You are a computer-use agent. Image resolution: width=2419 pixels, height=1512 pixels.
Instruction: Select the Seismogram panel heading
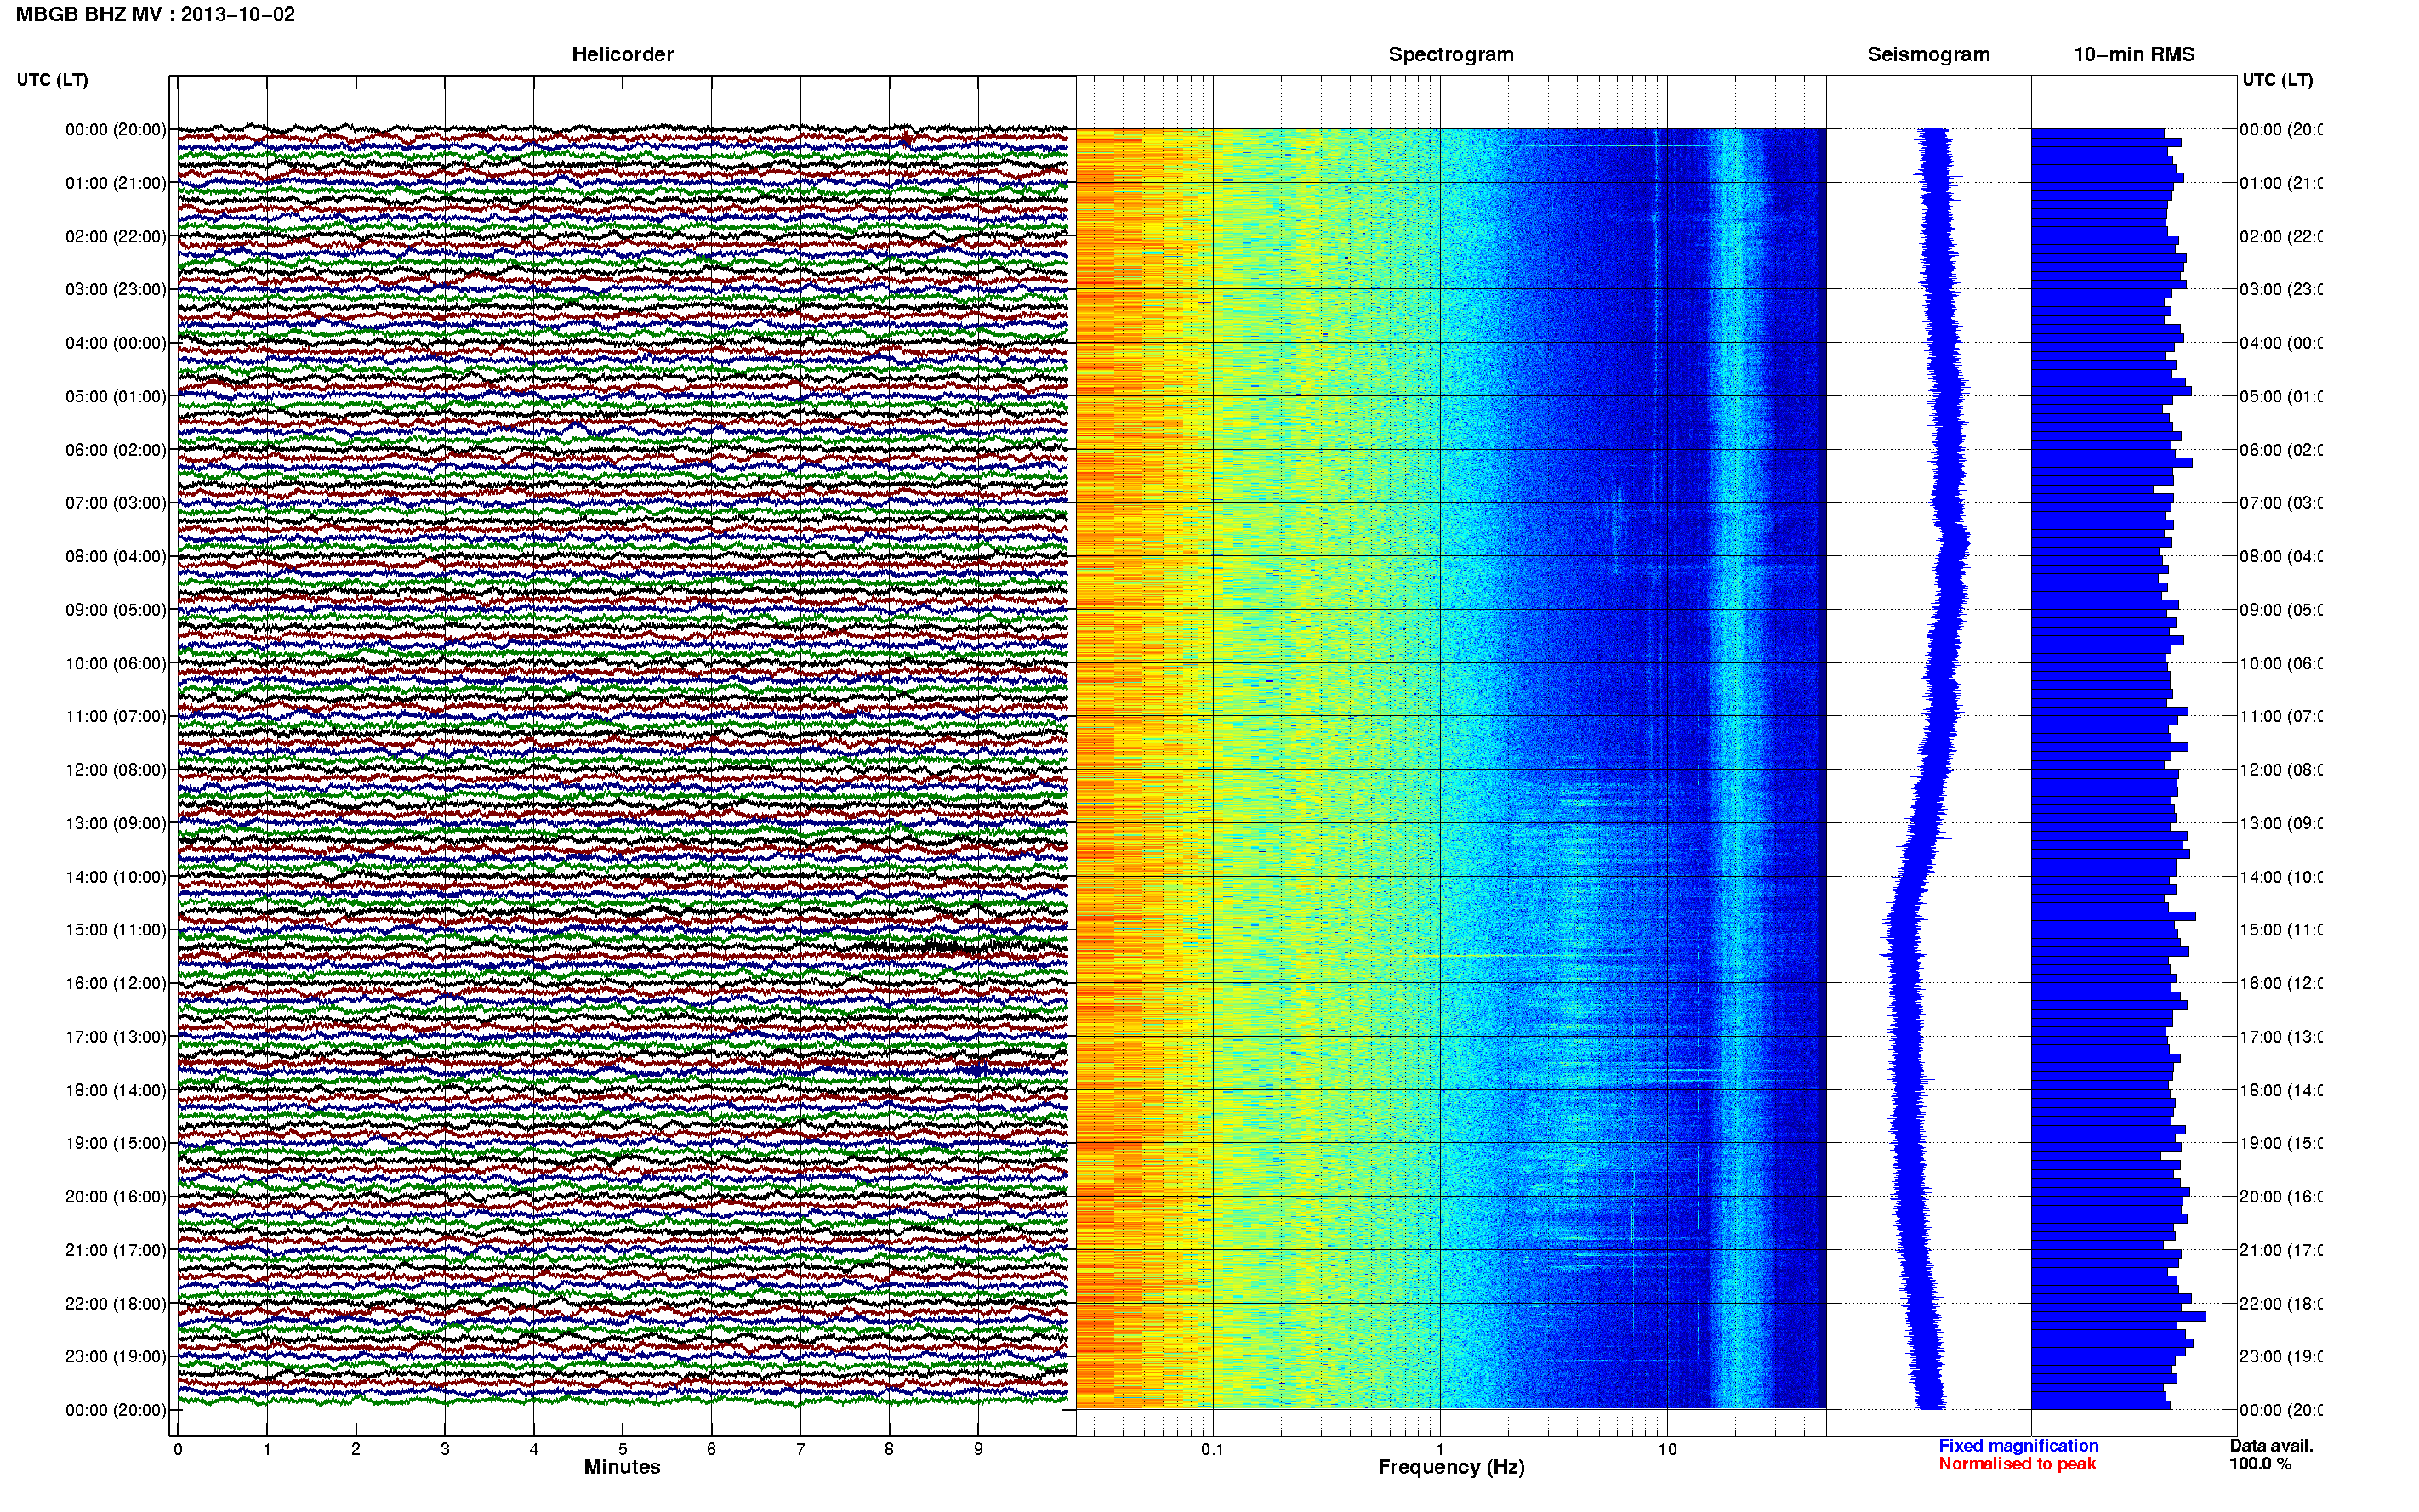pos(1928,54)
